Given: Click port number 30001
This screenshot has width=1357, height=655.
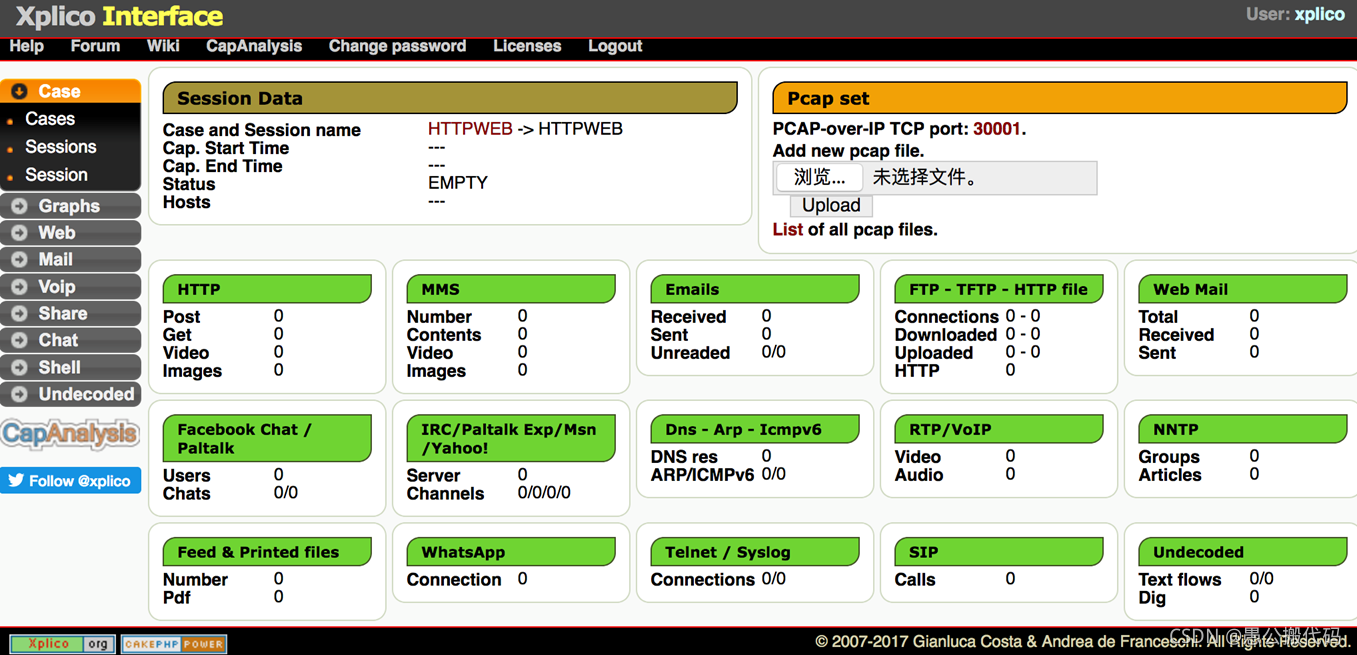Looking at the screenshot, I should pyautogui.click(x=997, y=129).
